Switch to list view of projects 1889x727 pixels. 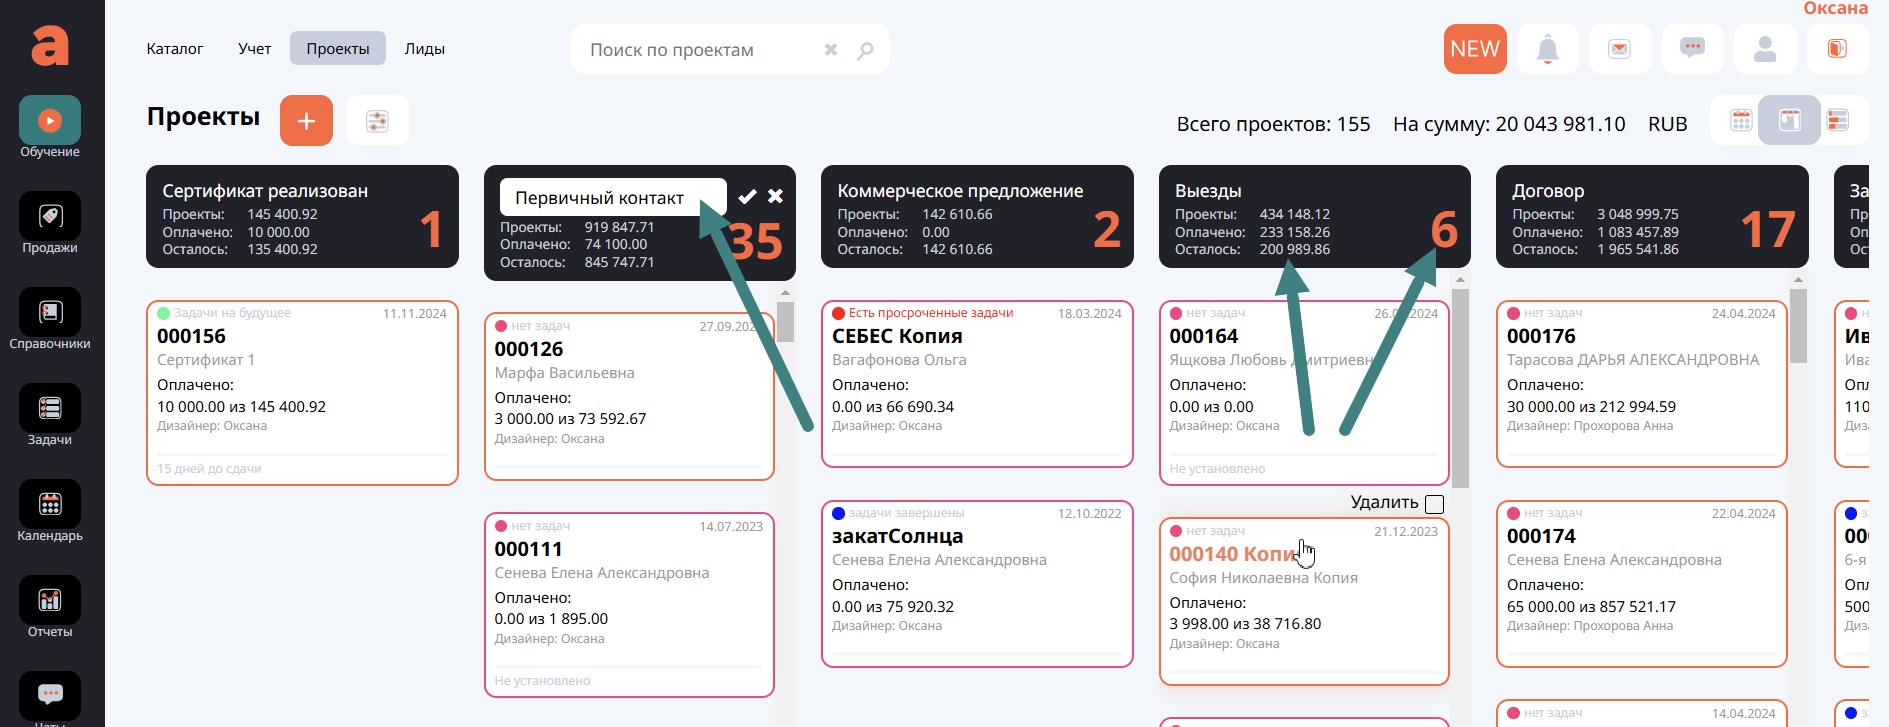coord(1837,121)
